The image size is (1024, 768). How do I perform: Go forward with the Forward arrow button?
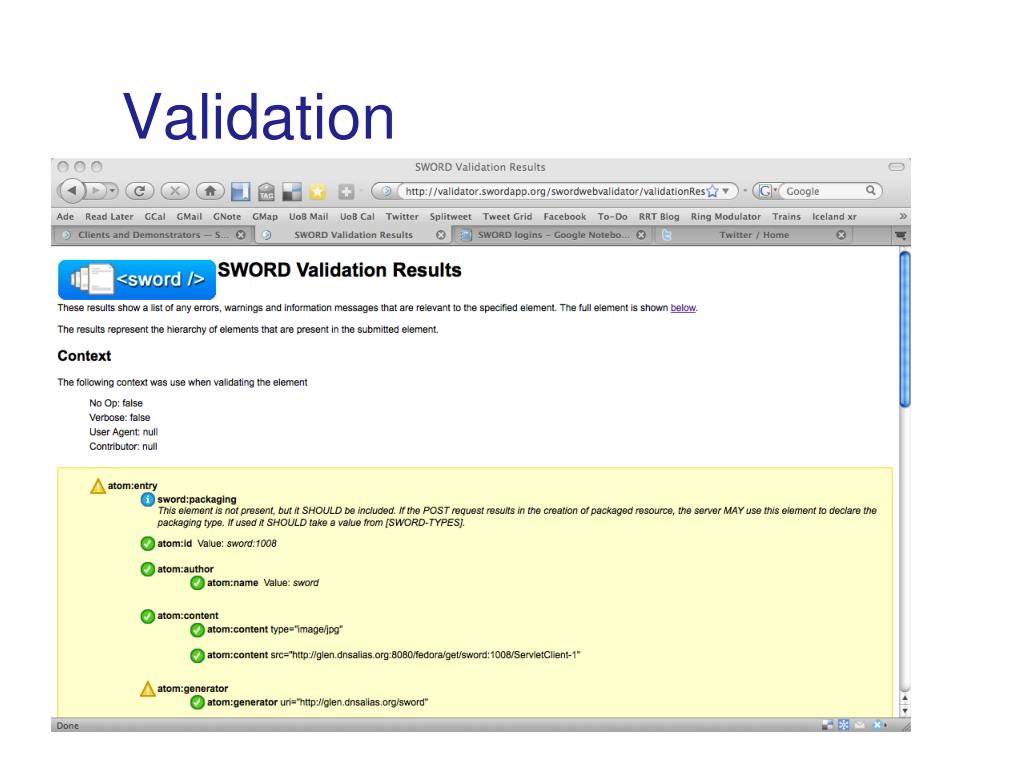(96, 191)
